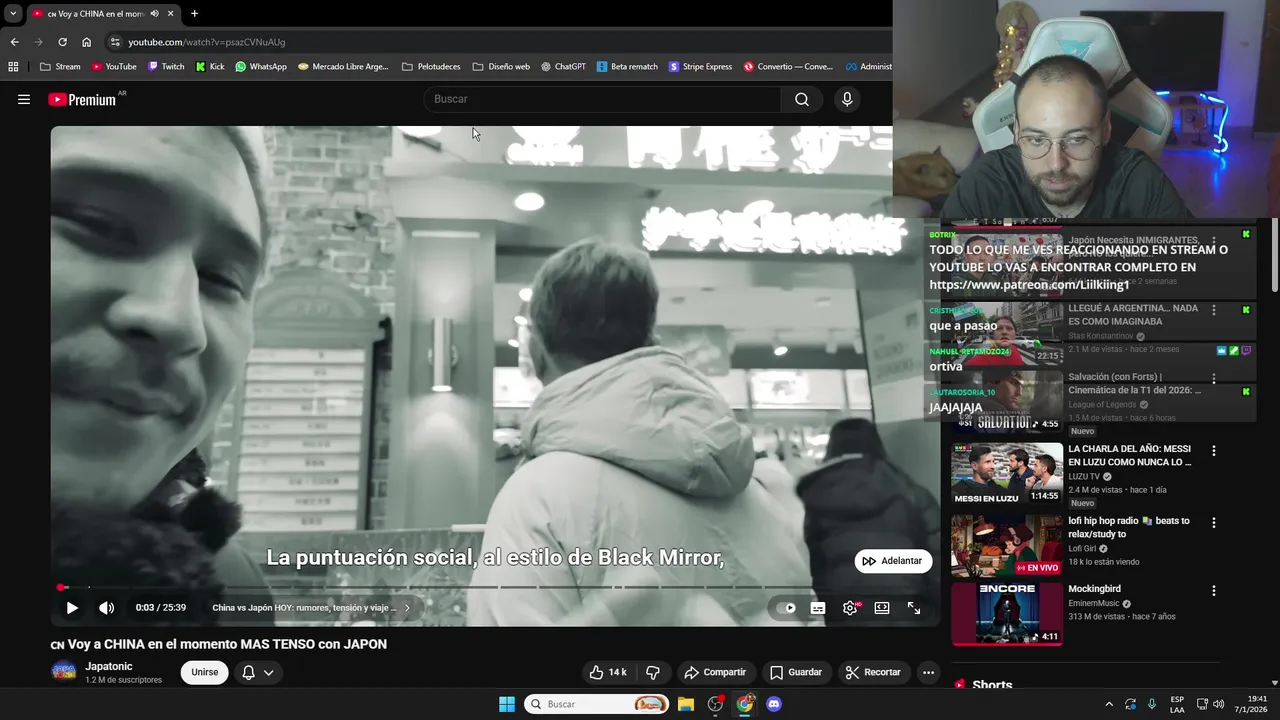Viewport: 1280px width, 720px height.
Task: Open Pelotudeces bookmark folder
Action: pyautogui.click(x=431, y=67)
